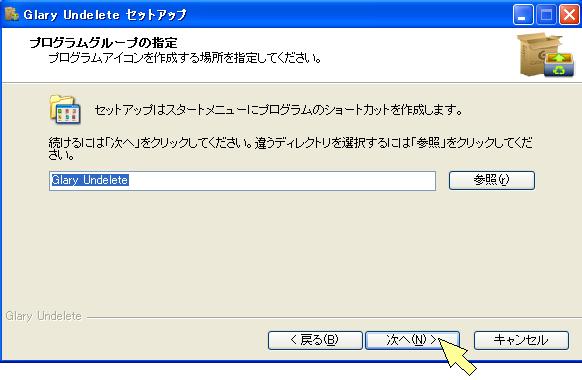Close the Glary Undelete setup window
Screen dimensions: 582x380
[x=569, y=15]
